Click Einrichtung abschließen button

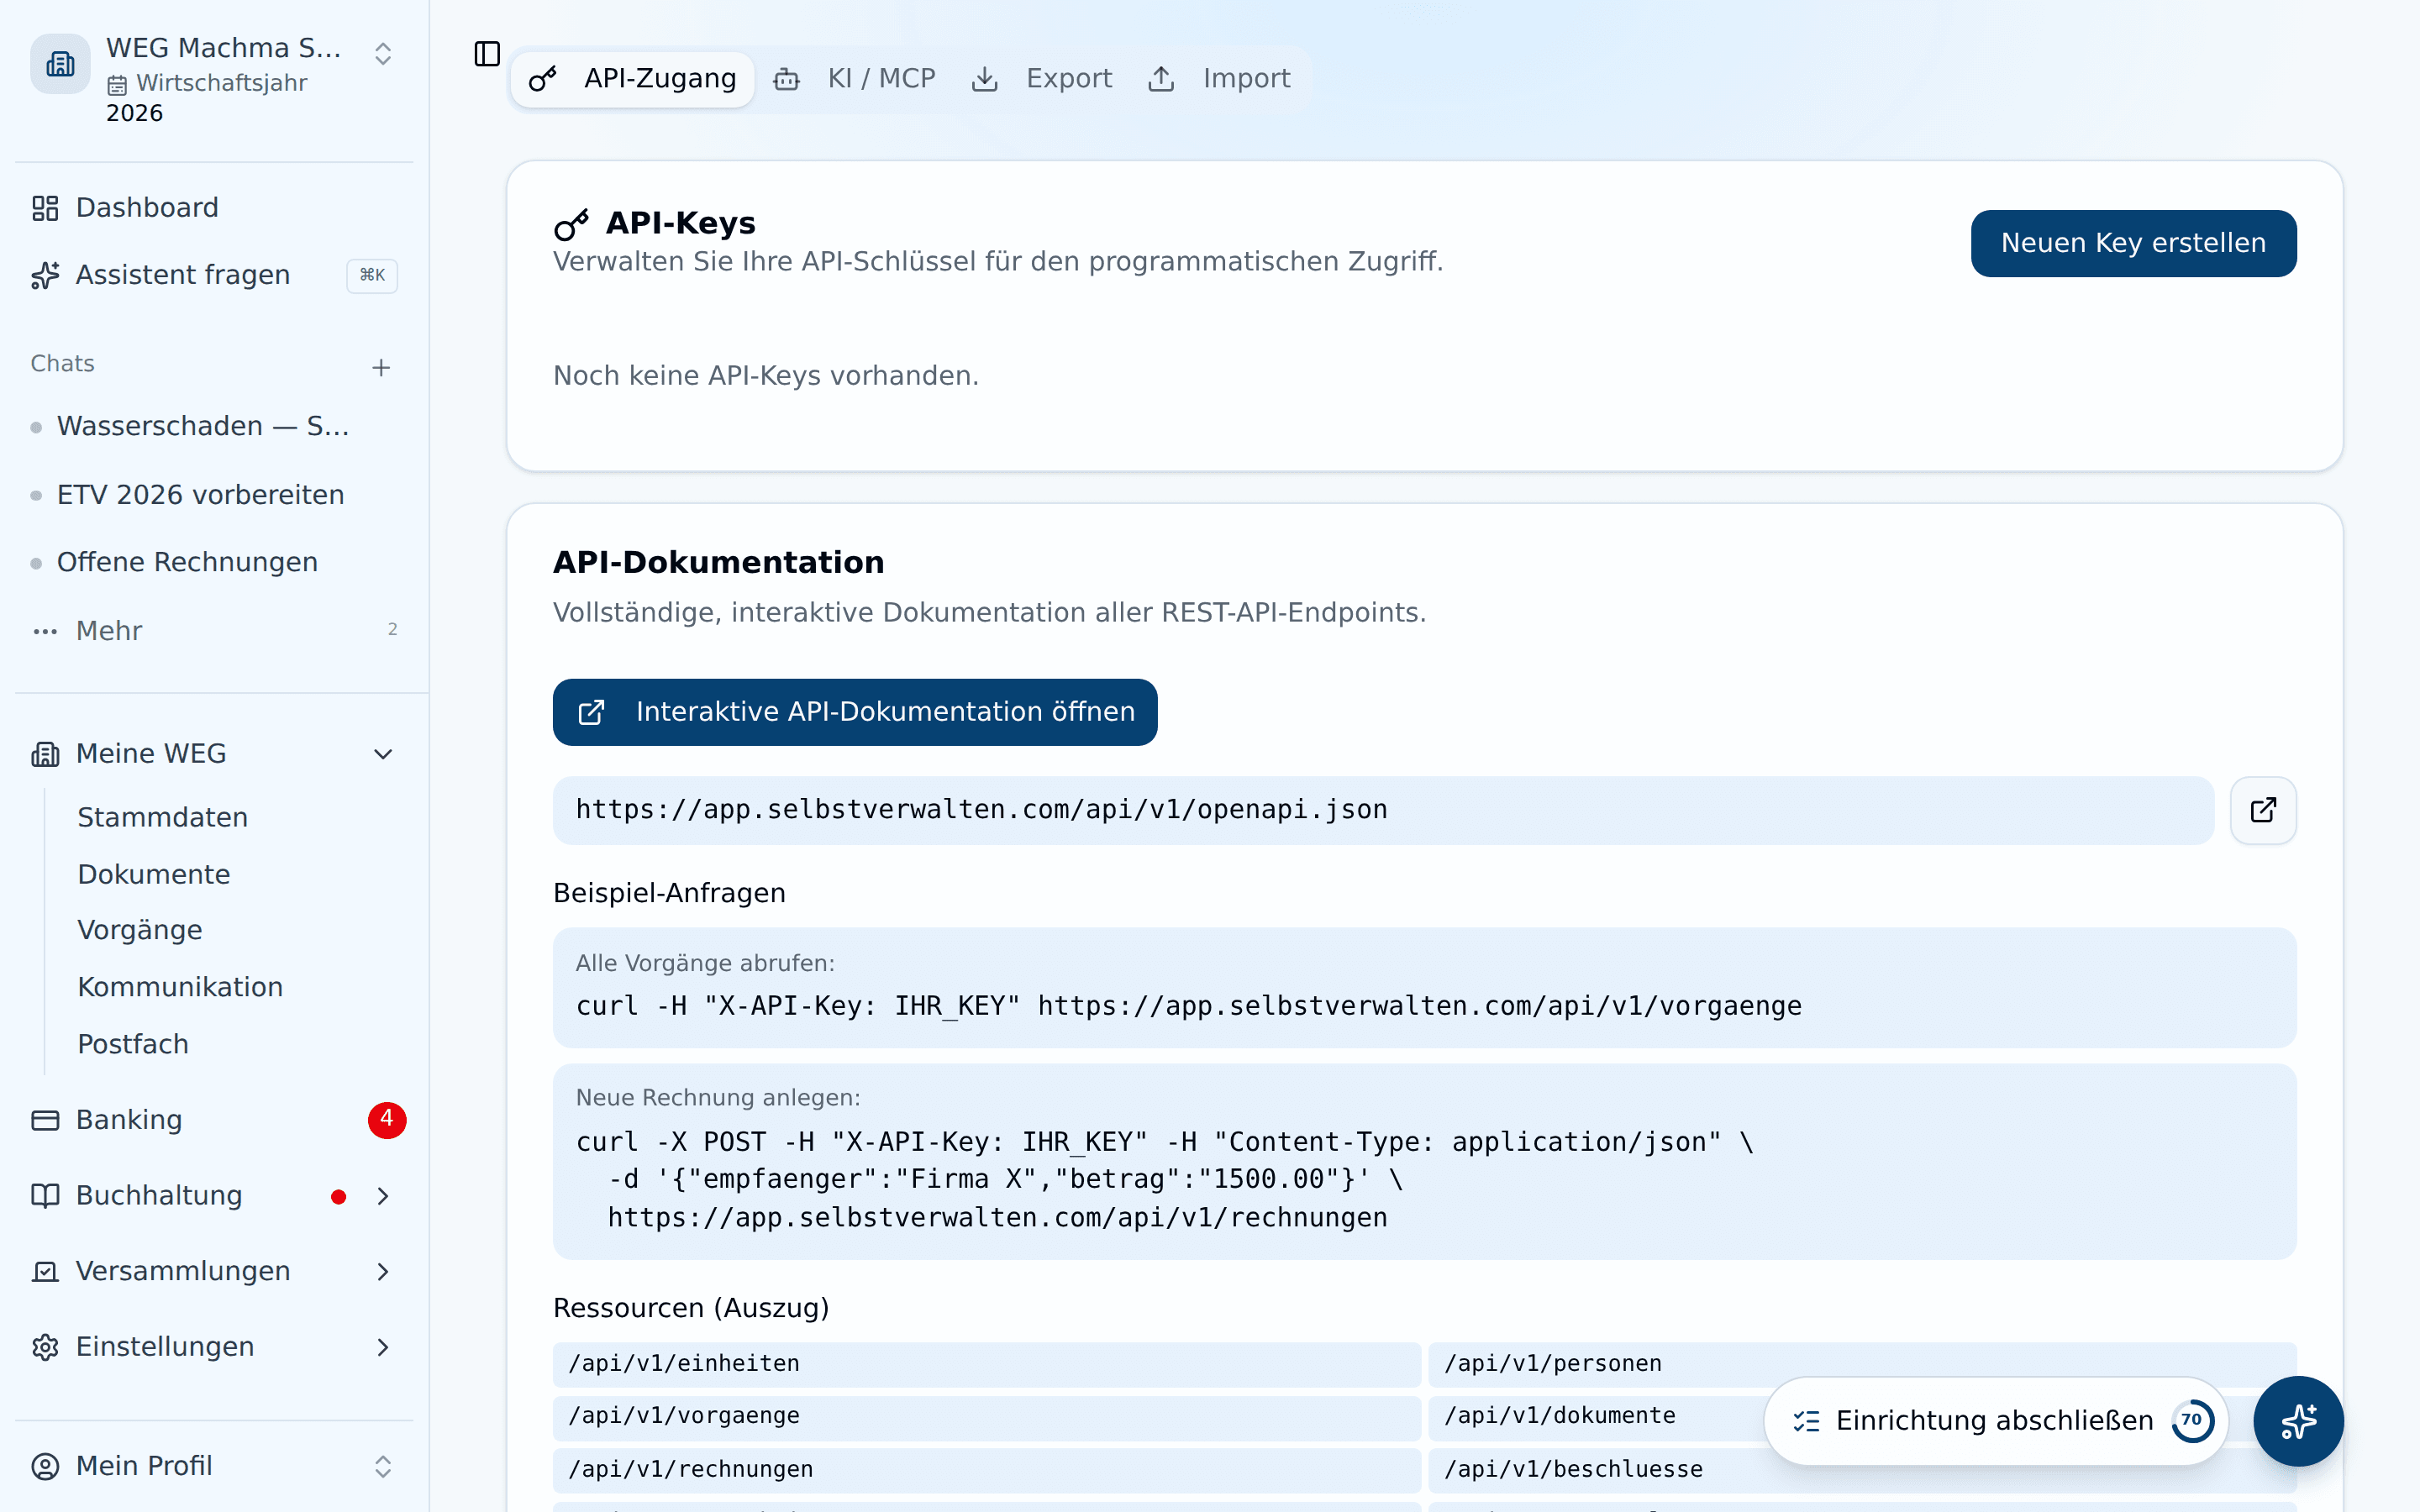coord(1996,1421)
